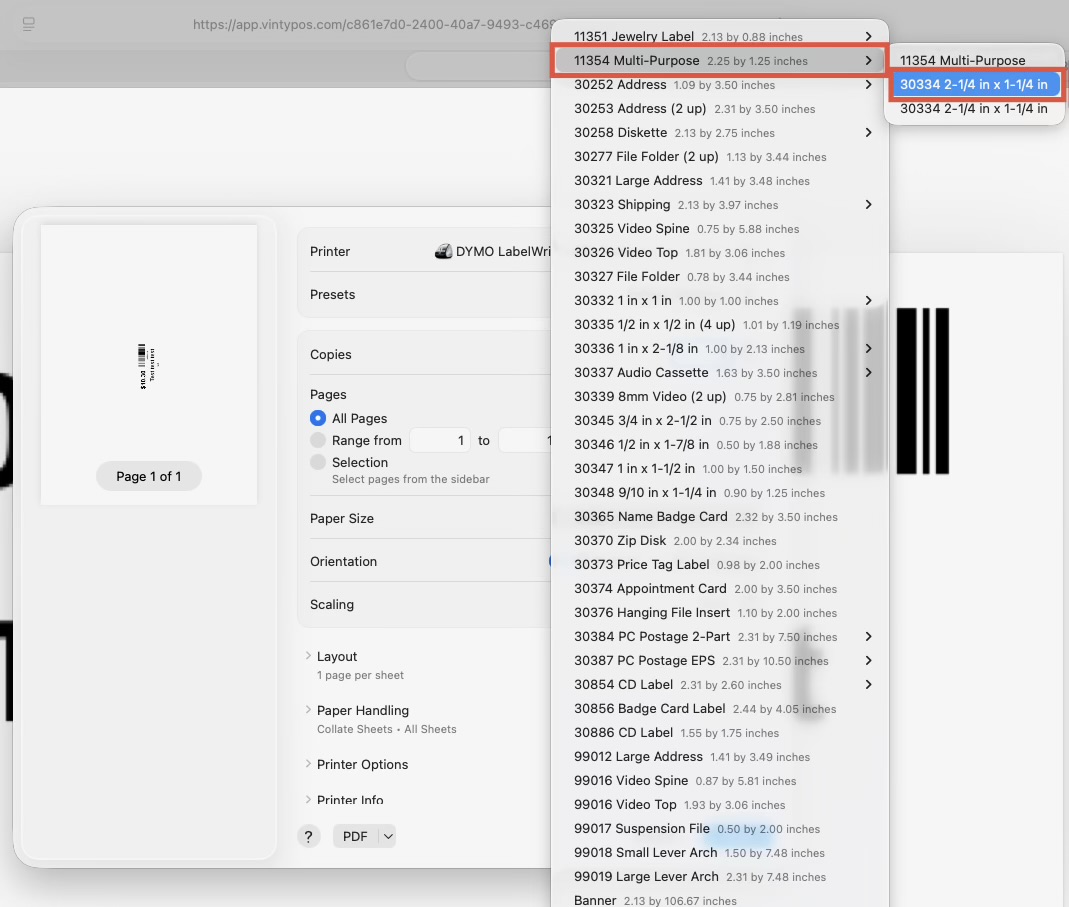1069x907 pixels.
Task: Click the sidebar icon in browser top bar
Action: click(29, 25)
